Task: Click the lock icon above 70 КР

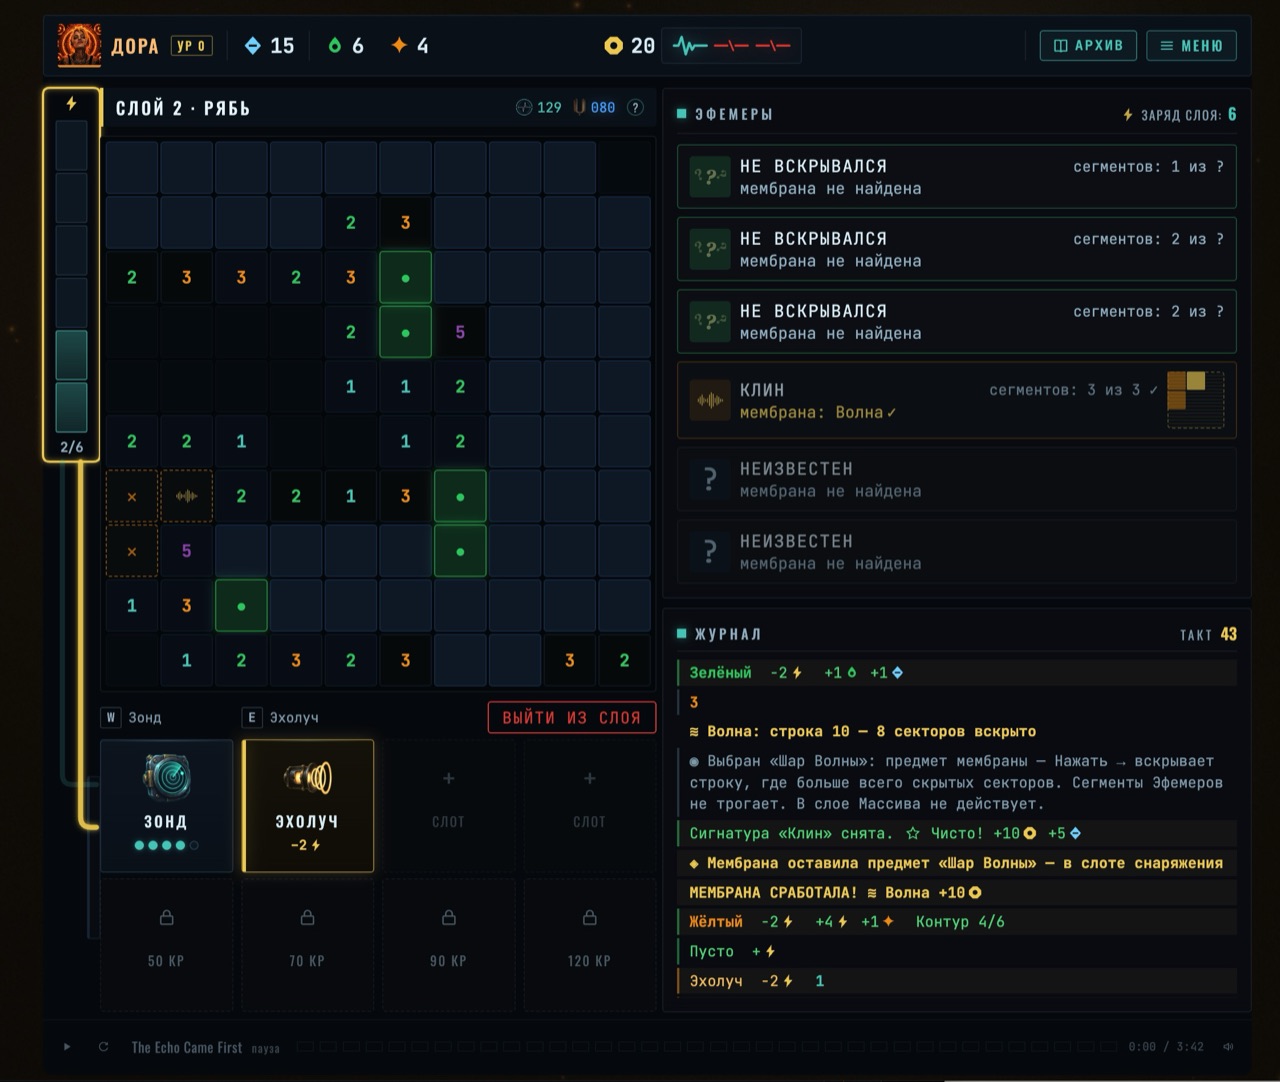Action: 307,917
